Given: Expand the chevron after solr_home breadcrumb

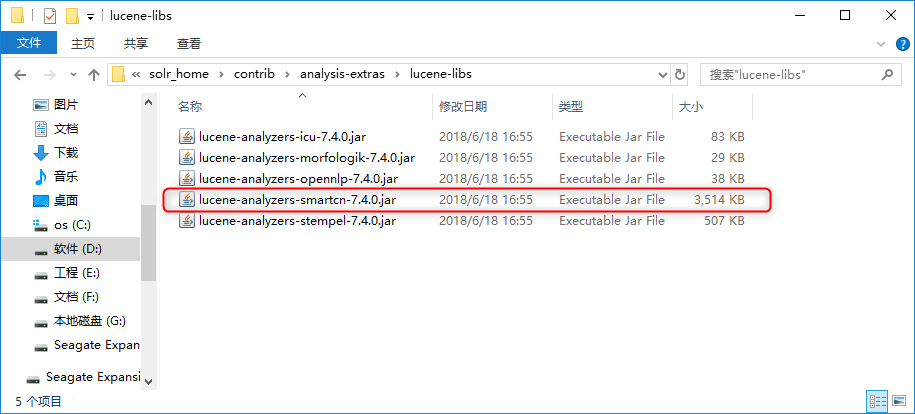Looking at the screenshot, I should [x=221, y=75].
